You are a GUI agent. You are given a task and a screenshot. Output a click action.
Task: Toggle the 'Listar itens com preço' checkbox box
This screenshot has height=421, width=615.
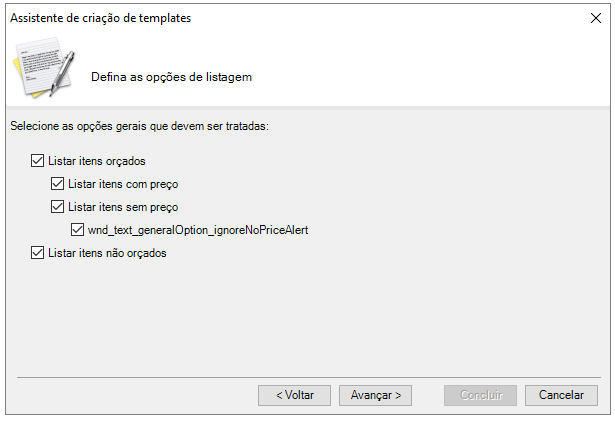tap(57, 184)
